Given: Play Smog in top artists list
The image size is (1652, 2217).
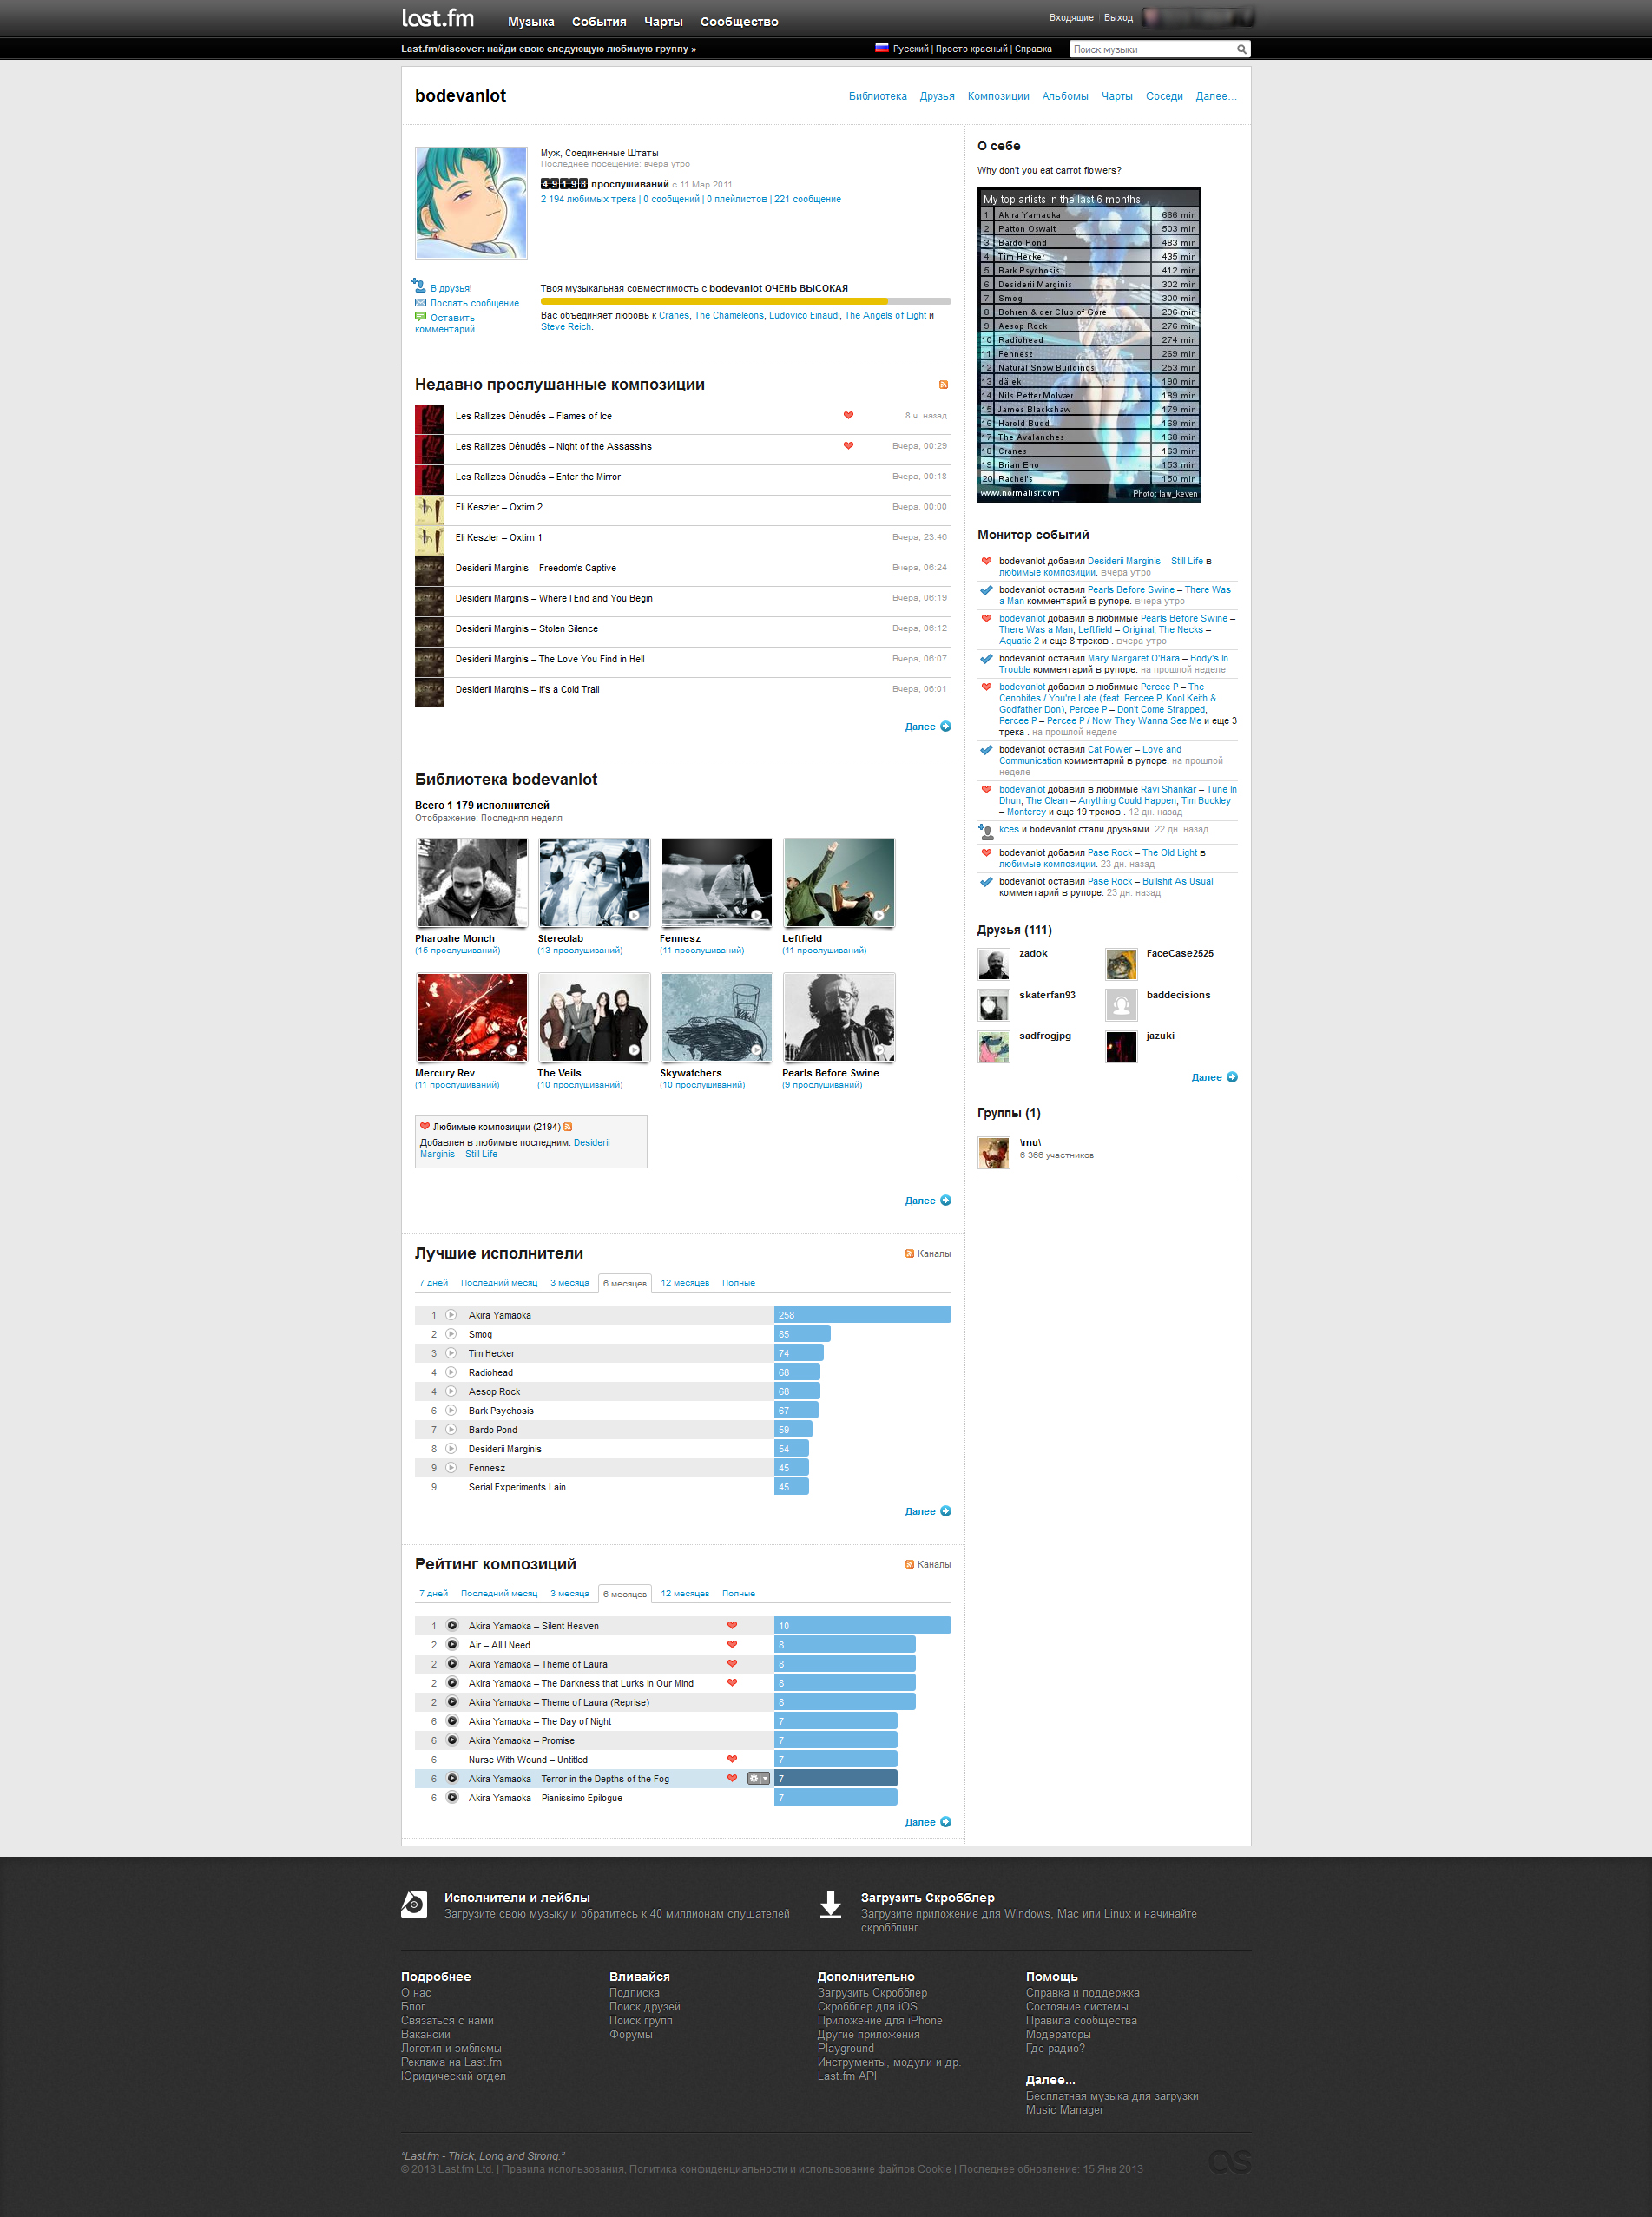Looking at the screenshot, I should (451, 1334).
